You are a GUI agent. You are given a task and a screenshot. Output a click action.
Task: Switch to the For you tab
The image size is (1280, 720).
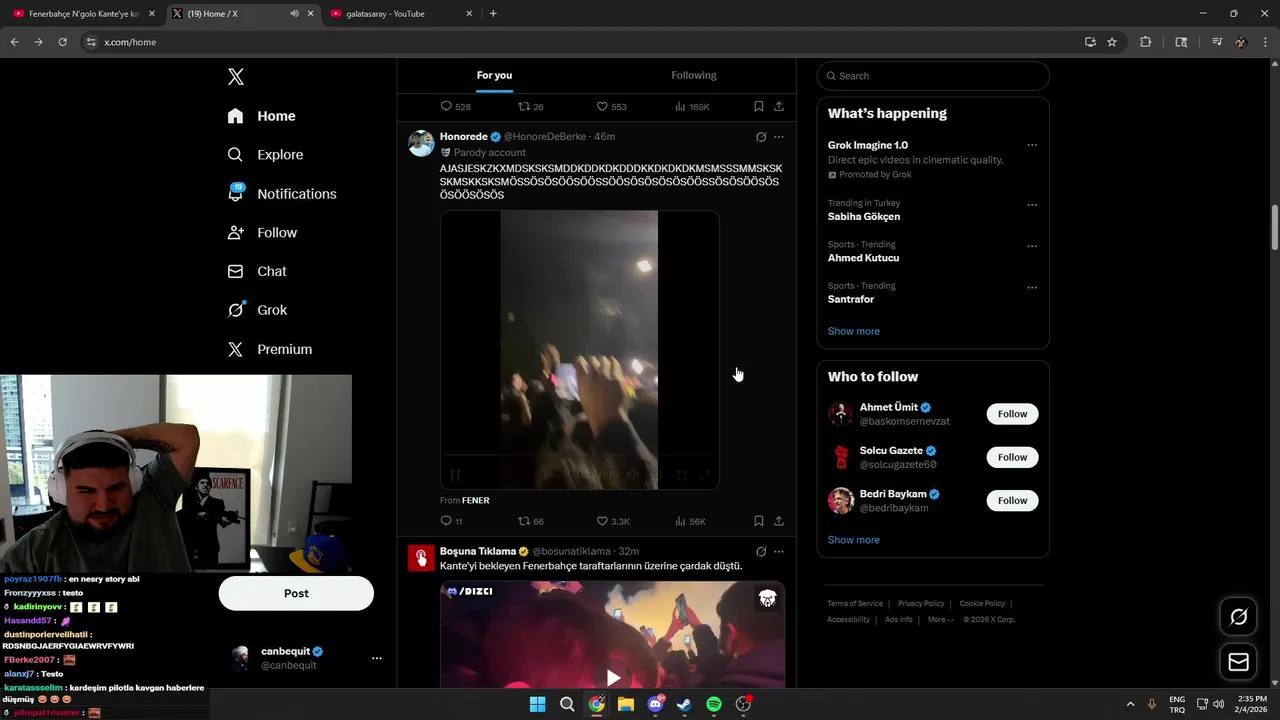click(x=494, y=76)
